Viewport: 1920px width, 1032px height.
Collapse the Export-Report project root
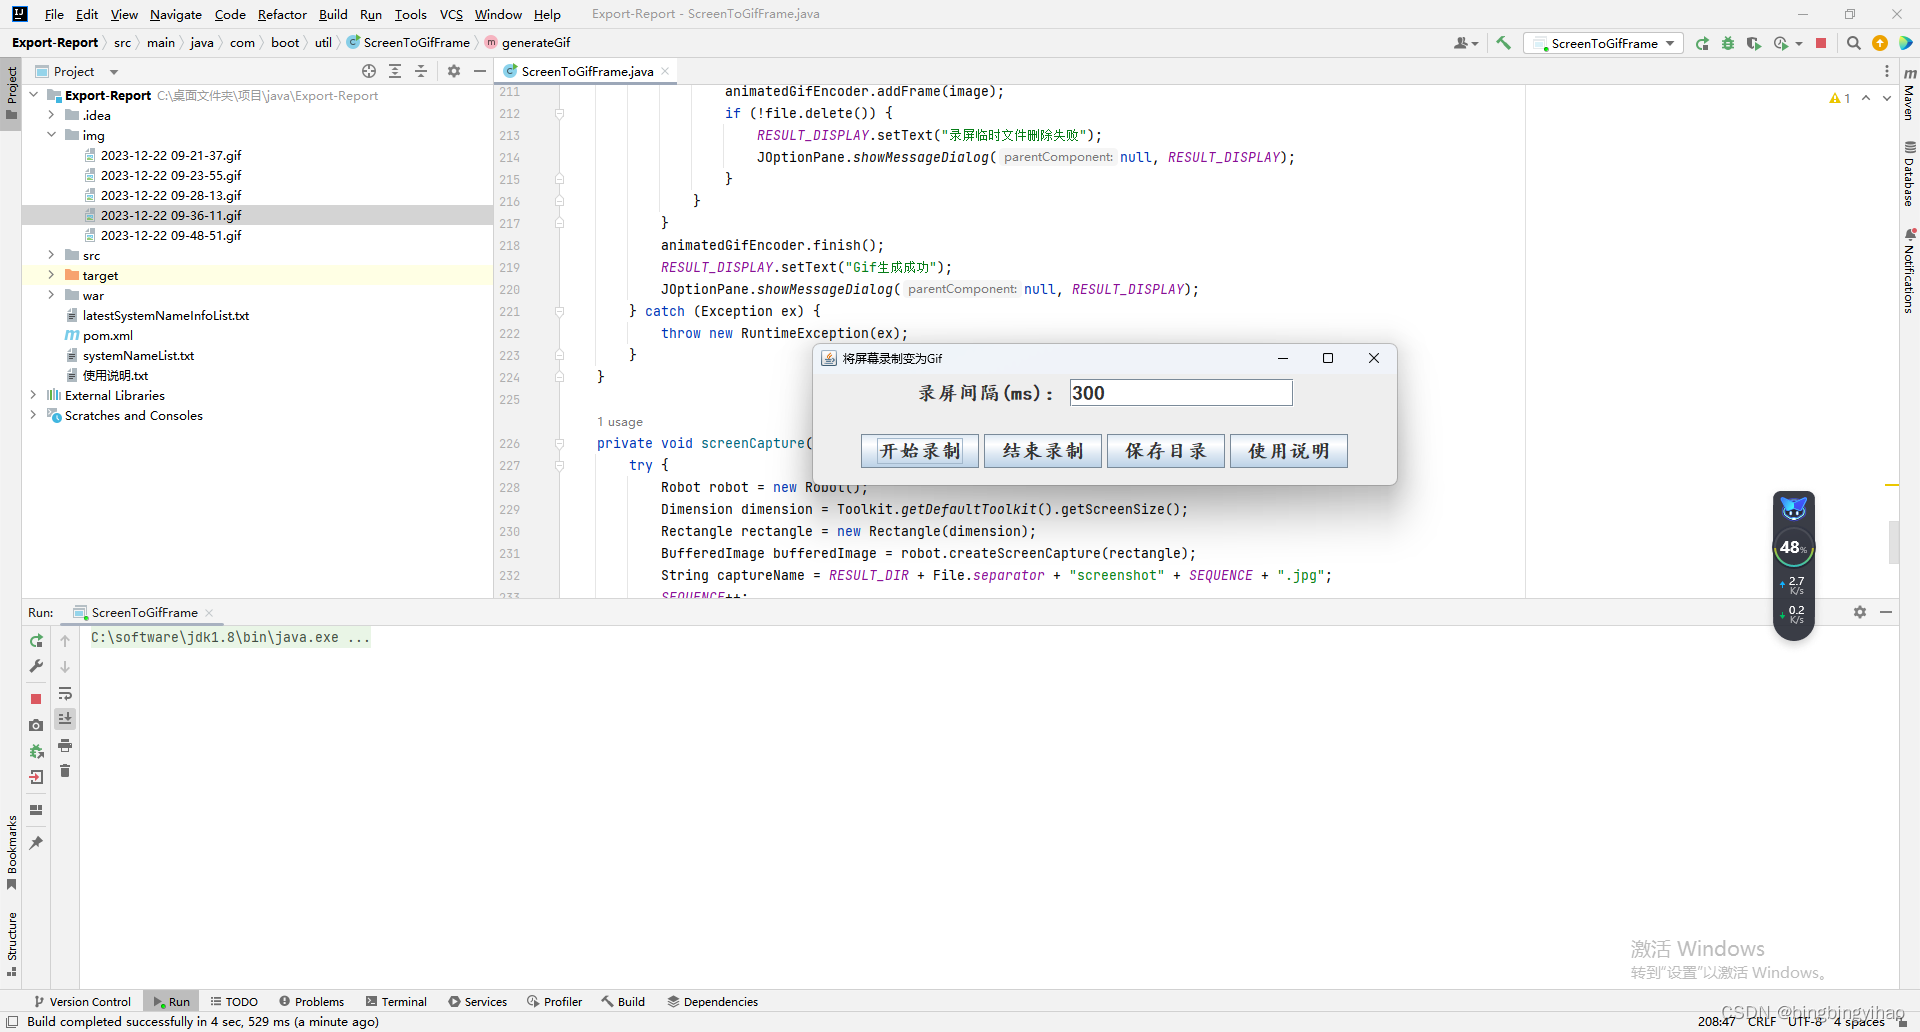(x=34, y=95)
